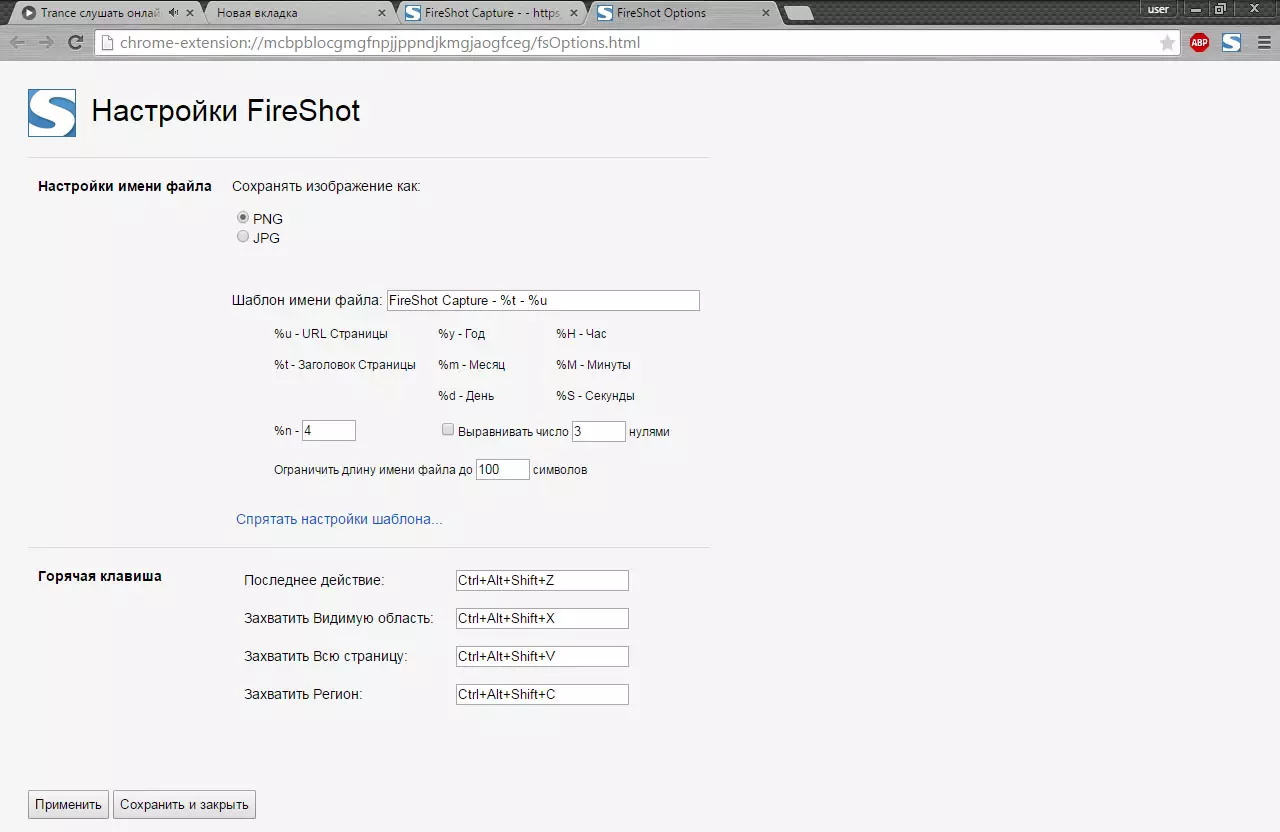Click the Последнее действие hotkey field

(542, 580)
